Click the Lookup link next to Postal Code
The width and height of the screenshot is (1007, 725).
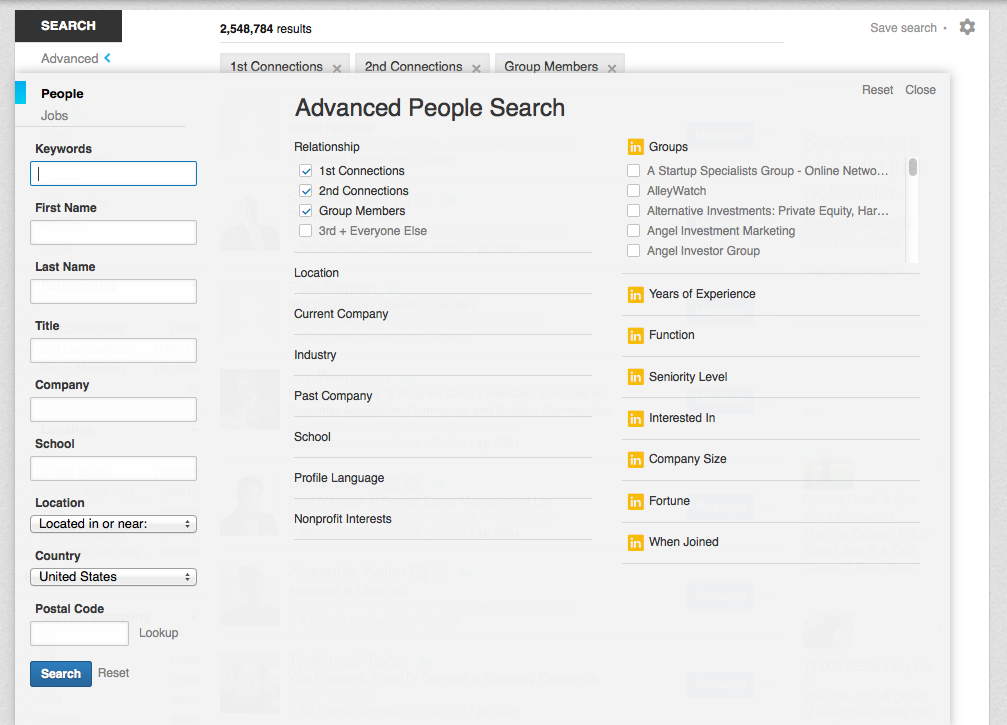point(158,633)
